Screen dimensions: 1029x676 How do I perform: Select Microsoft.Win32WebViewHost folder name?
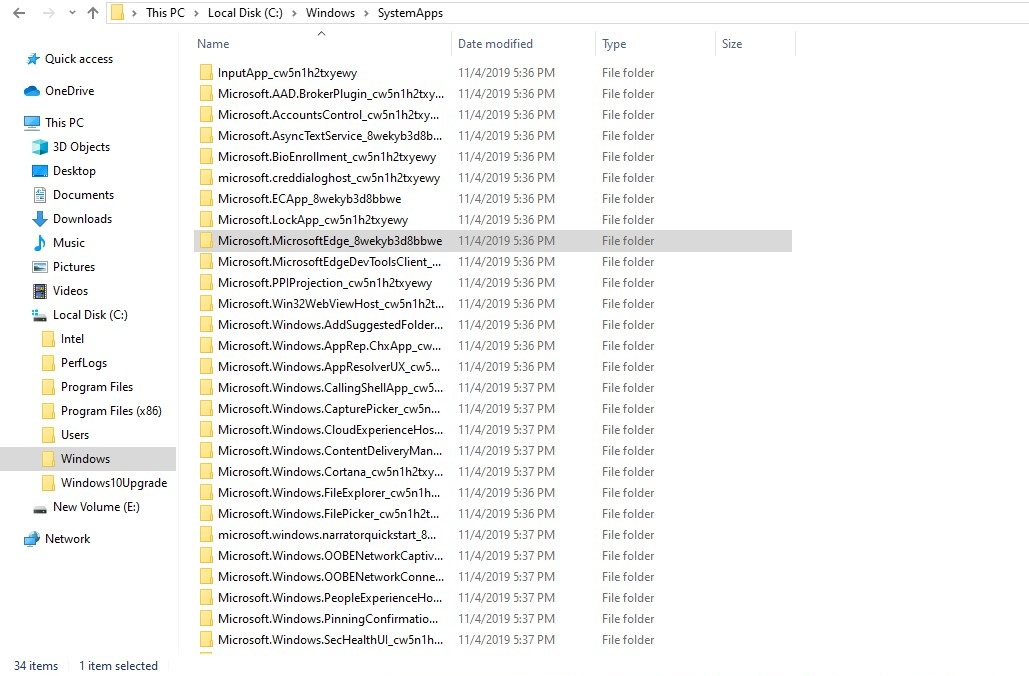331,304
